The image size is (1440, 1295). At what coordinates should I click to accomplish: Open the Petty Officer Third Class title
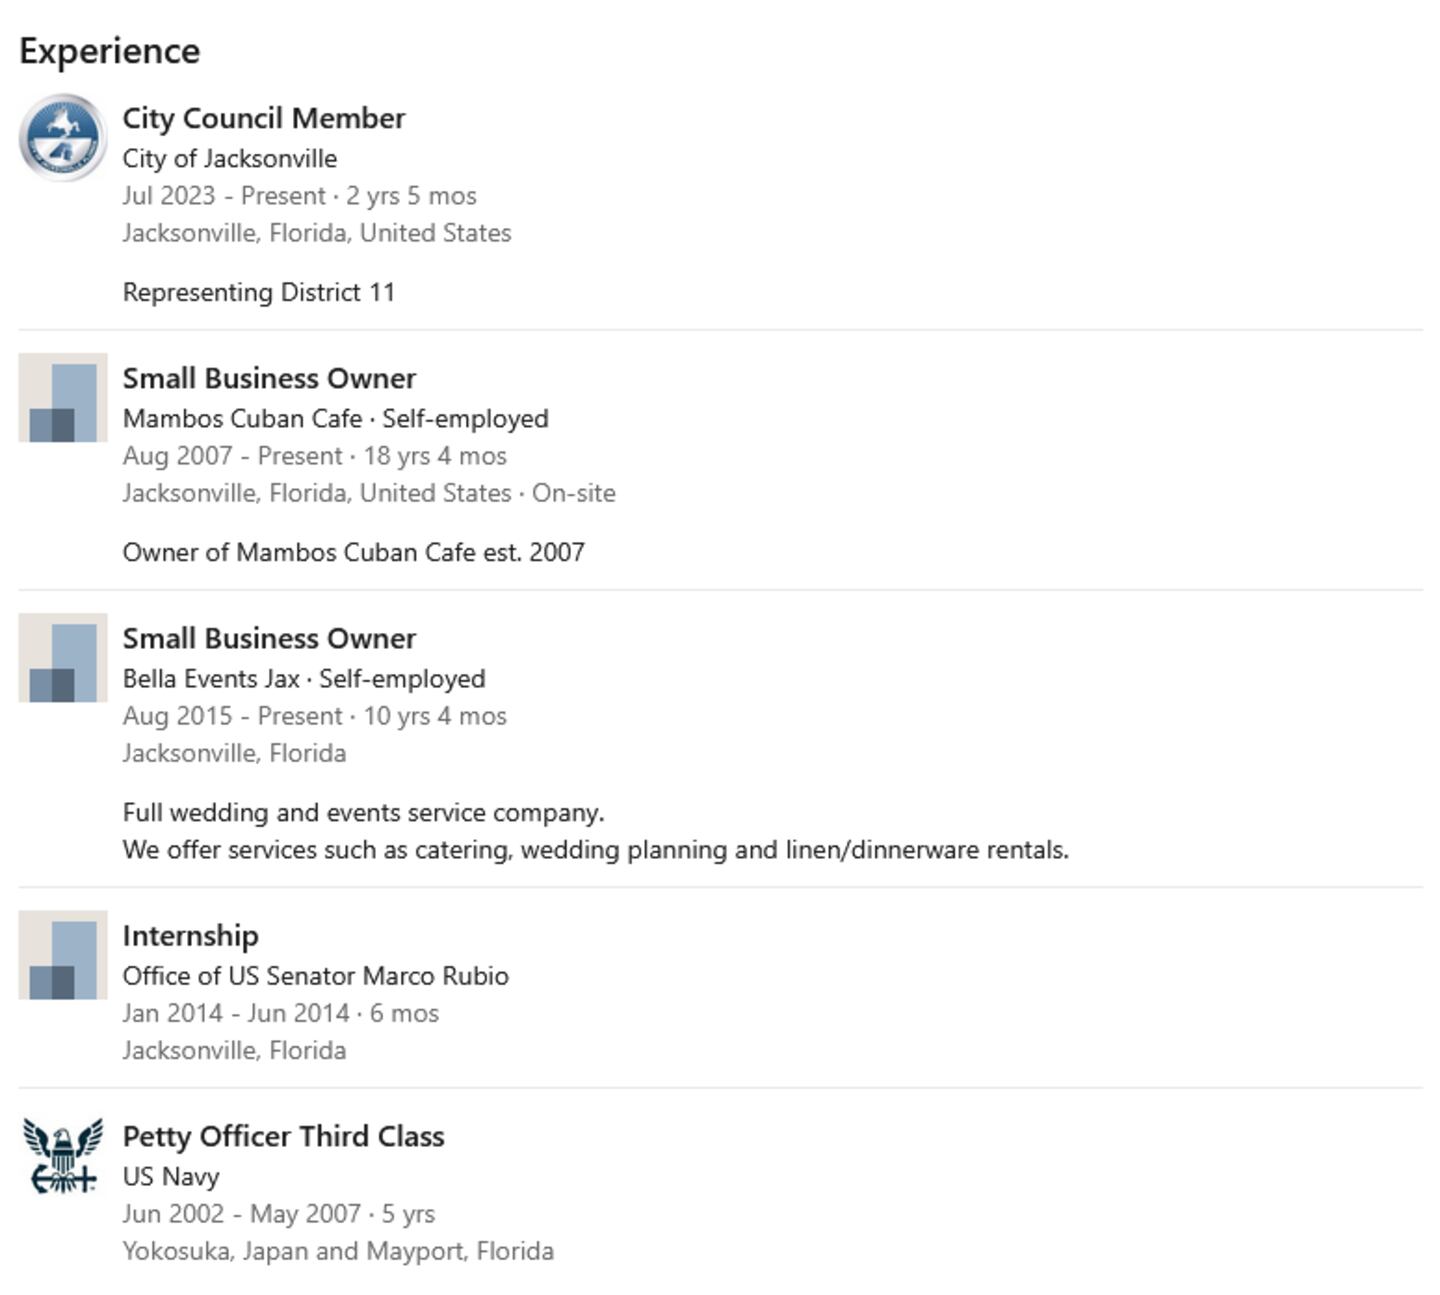tap(283, 1136)
